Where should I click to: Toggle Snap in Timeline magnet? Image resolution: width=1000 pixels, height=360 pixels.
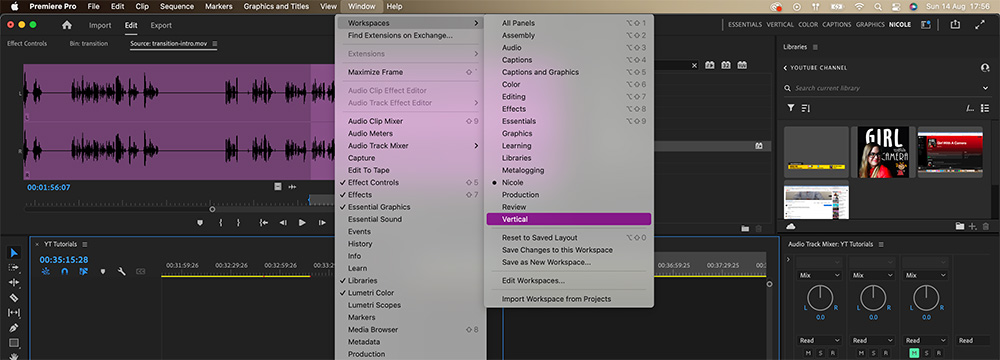coord(64,271)
